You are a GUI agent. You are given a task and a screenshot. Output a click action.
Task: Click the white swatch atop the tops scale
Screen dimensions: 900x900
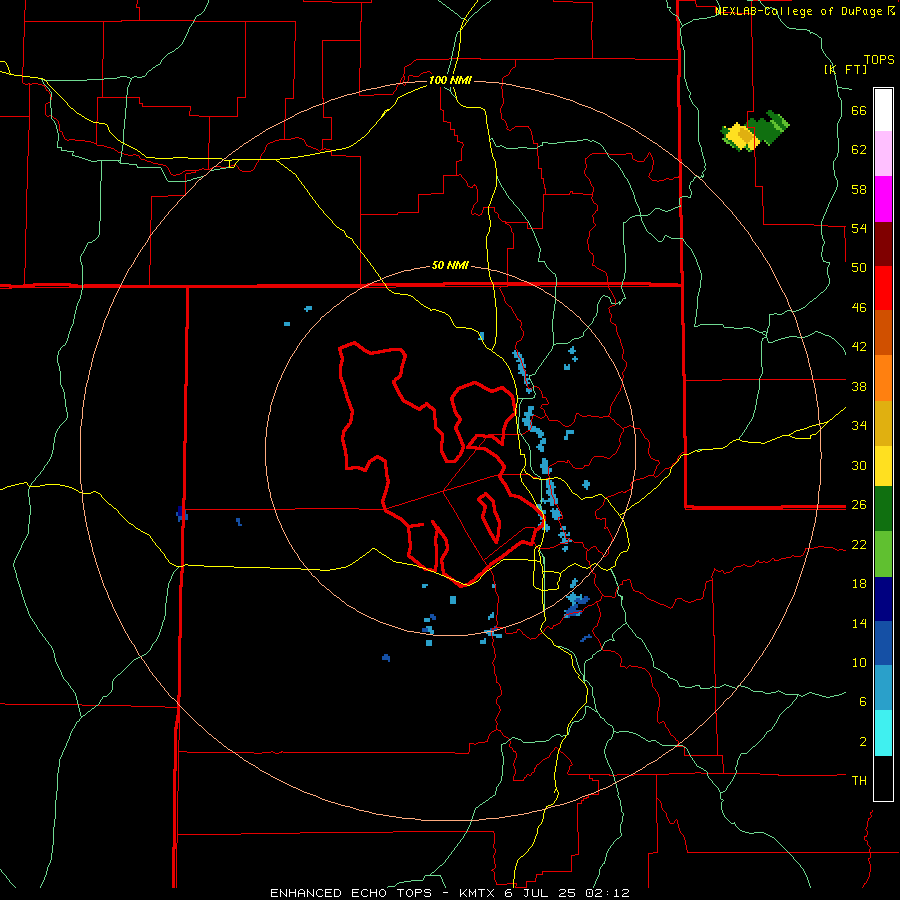883,110
